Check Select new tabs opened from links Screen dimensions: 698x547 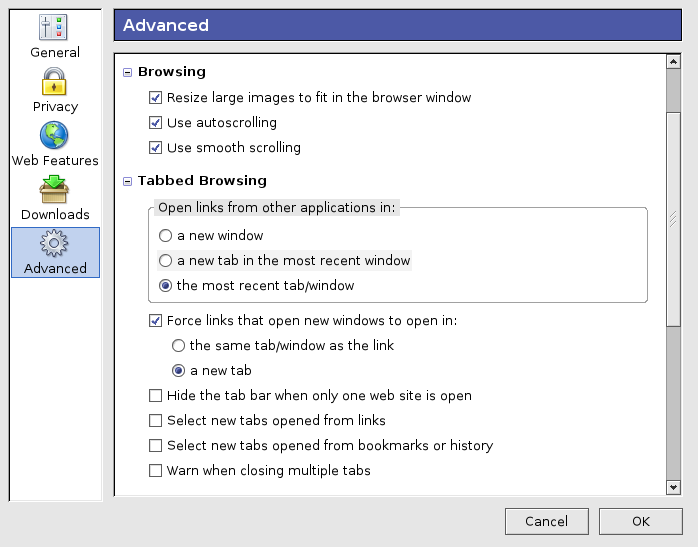[x=155, y=421]
